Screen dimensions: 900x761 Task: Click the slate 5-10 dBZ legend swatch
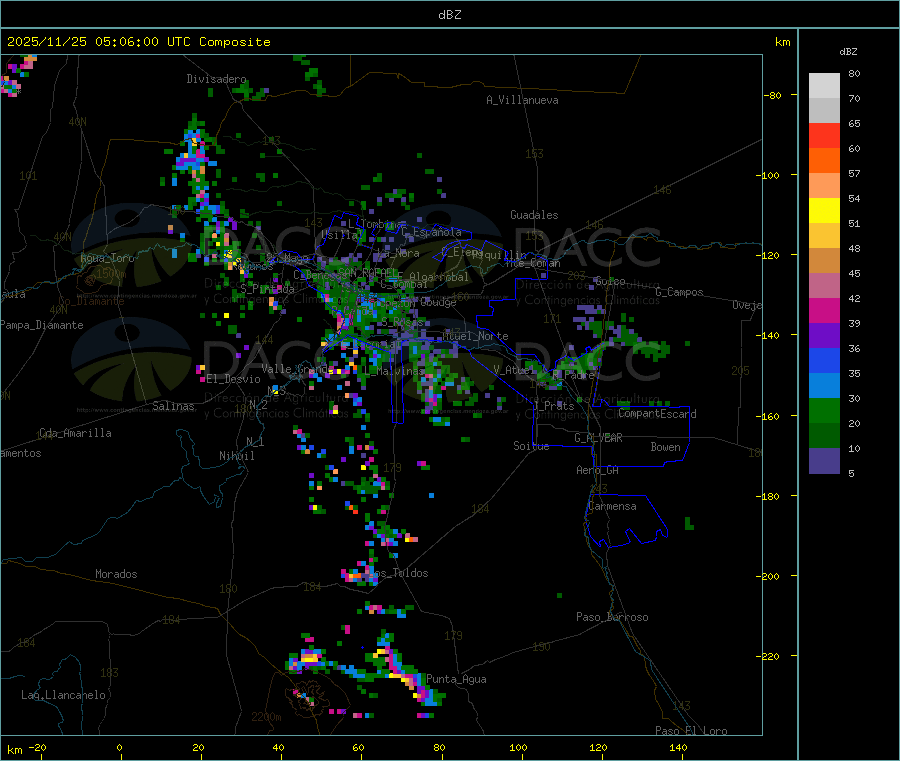[824, 461]
